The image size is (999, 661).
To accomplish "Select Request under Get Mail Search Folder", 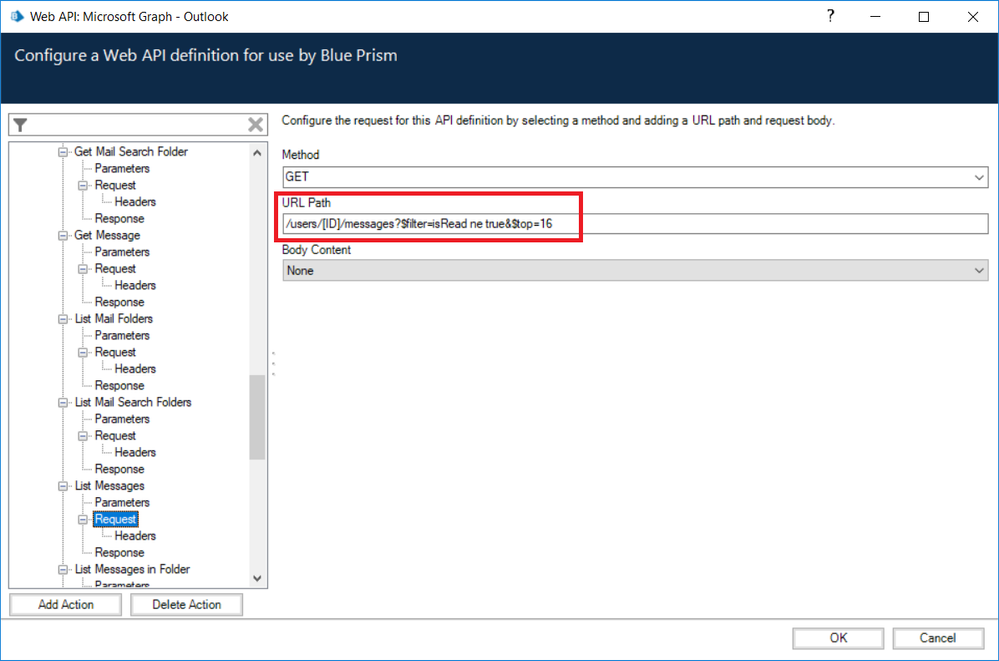I will tap(115, 185).
